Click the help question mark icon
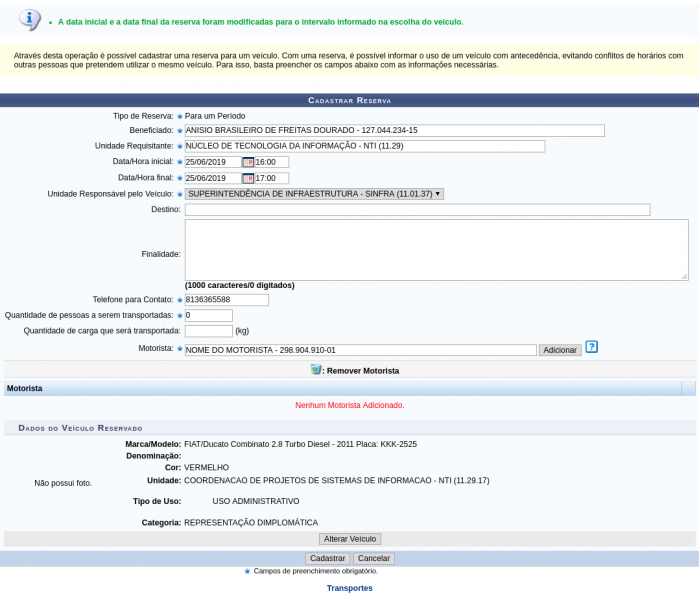The width and height of the screenshot is (699, 600). [591, 347]
